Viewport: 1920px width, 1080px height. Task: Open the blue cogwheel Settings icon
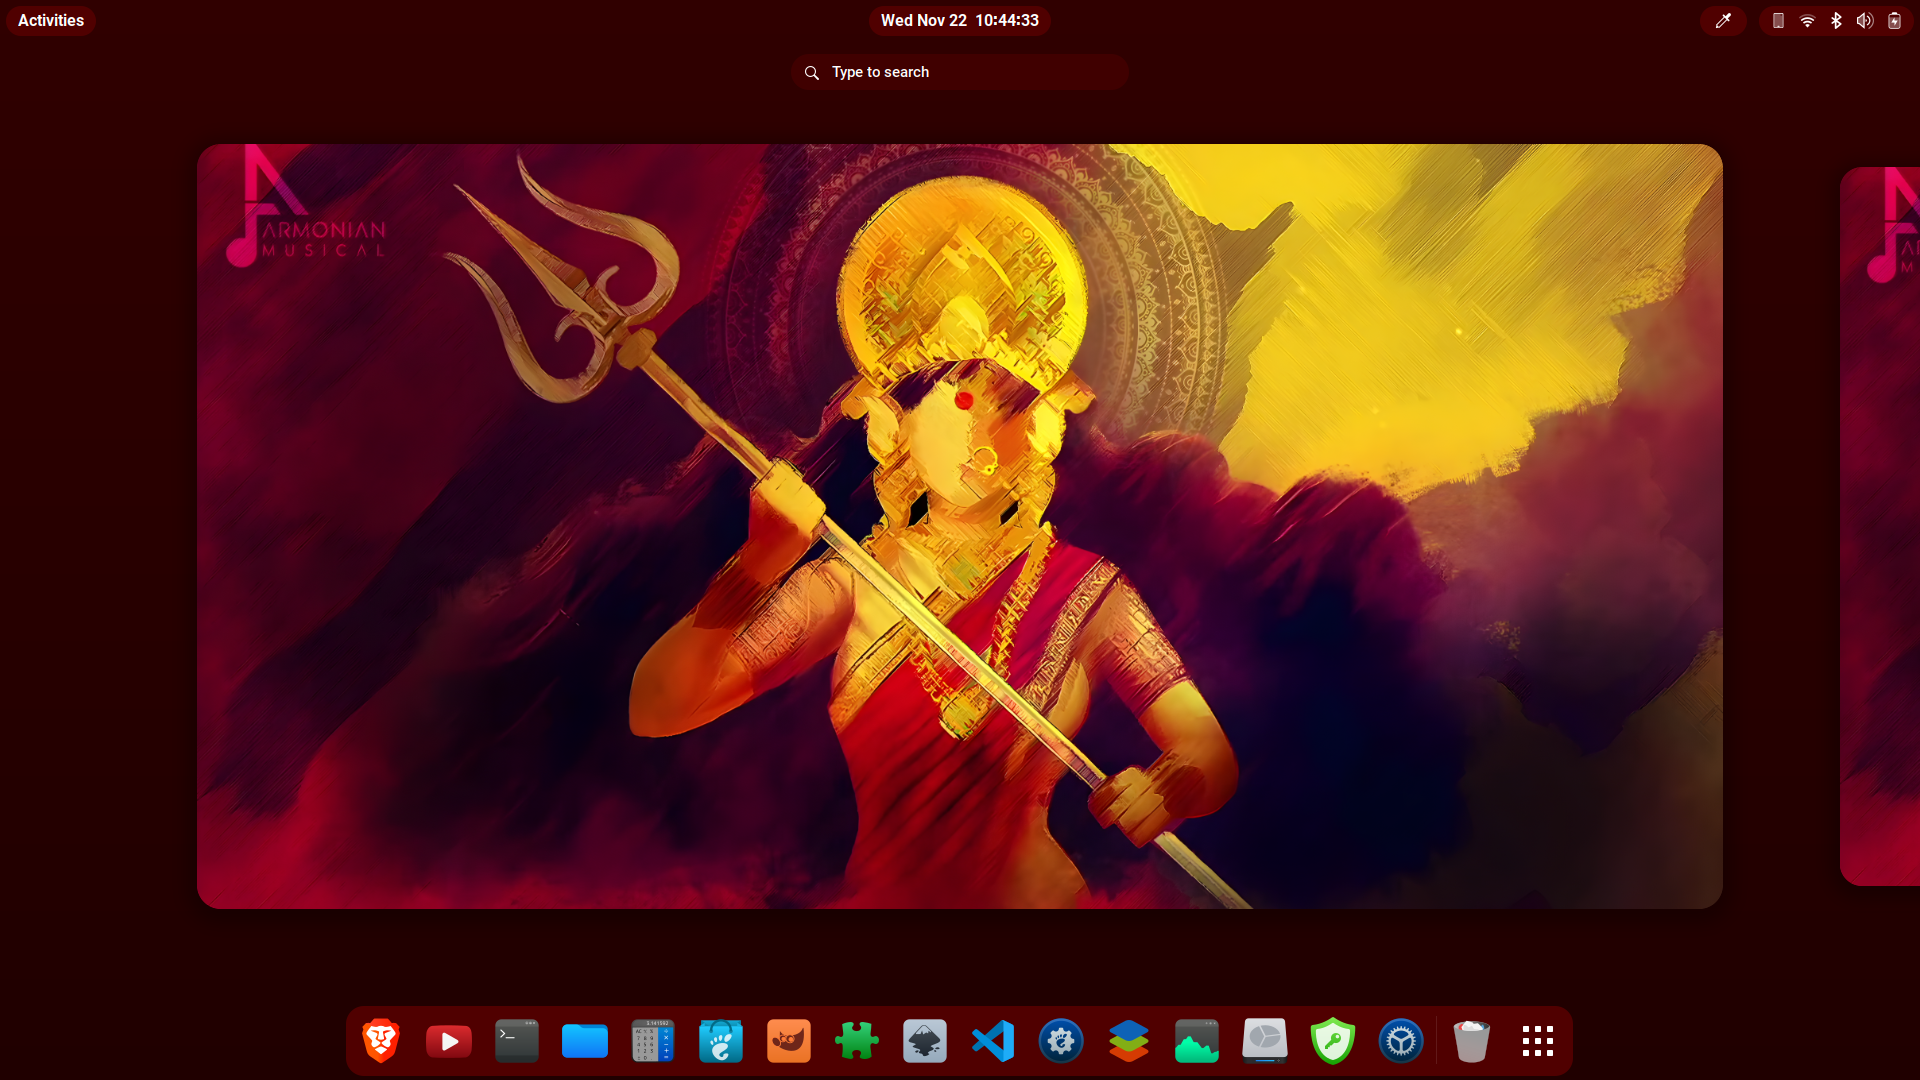pyautogui.click(x=1401, y=1041)
